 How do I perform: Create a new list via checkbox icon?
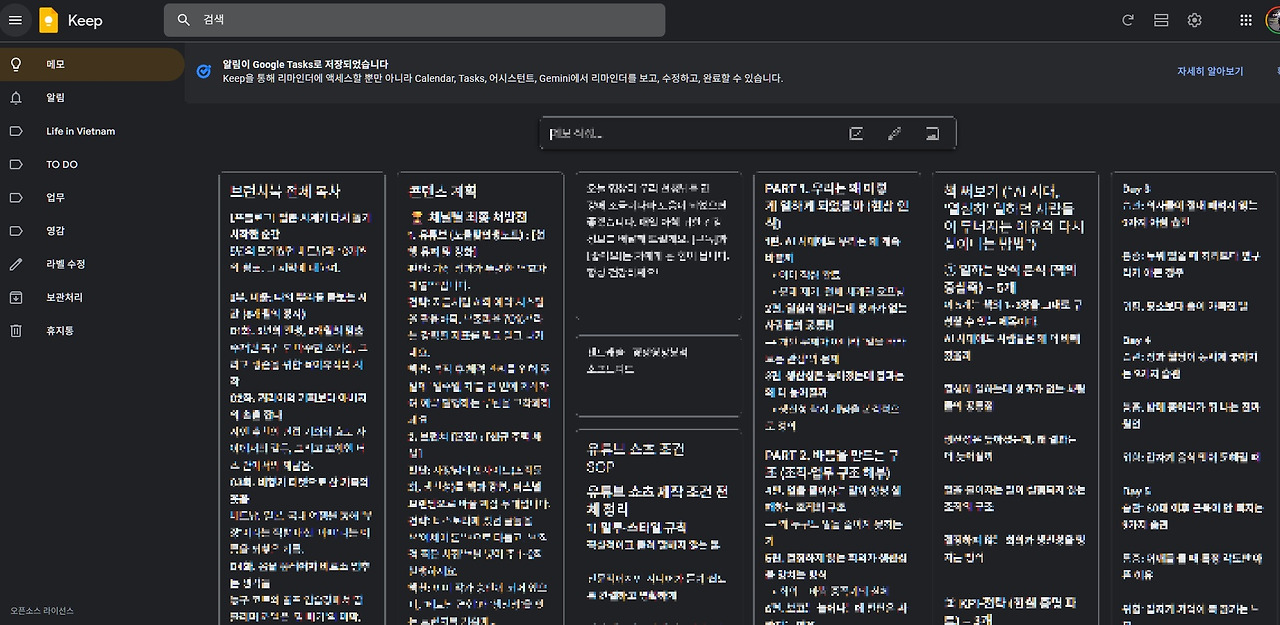click(856, 132)
